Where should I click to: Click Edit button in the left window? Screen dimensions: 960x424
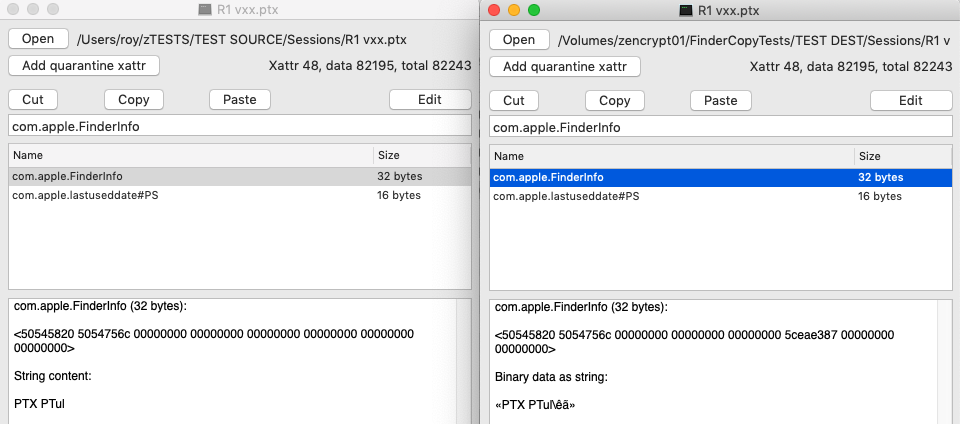[430, 100]
